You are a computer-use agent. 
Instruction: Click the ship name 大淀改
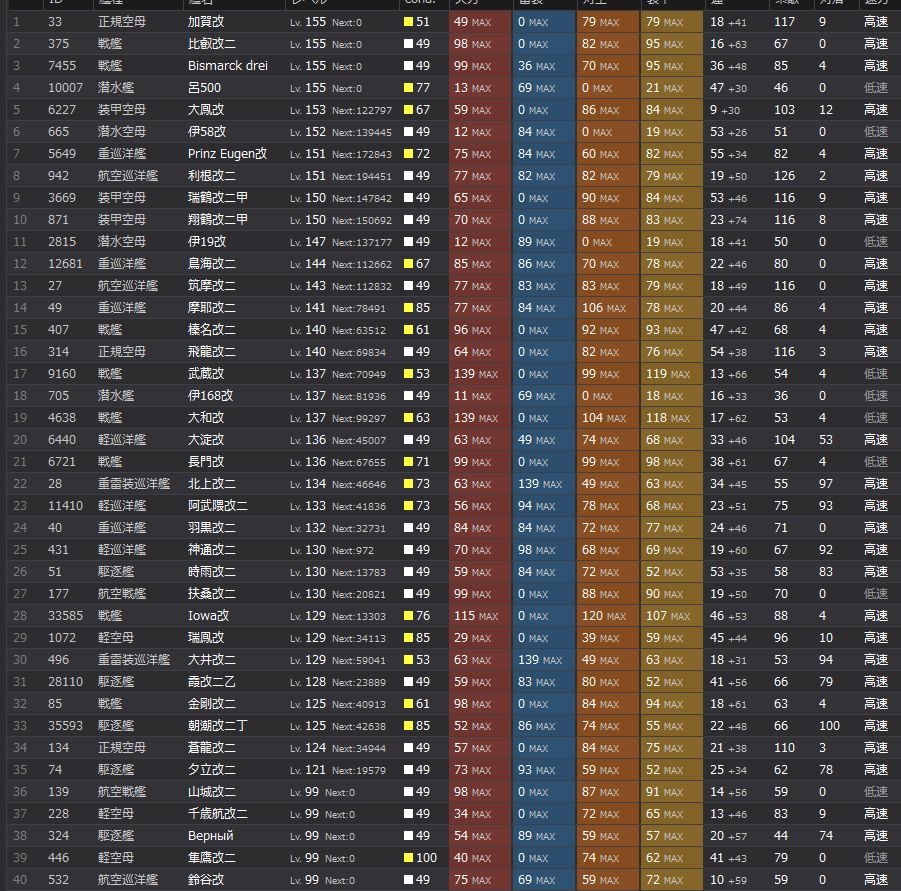click(206, 440)
